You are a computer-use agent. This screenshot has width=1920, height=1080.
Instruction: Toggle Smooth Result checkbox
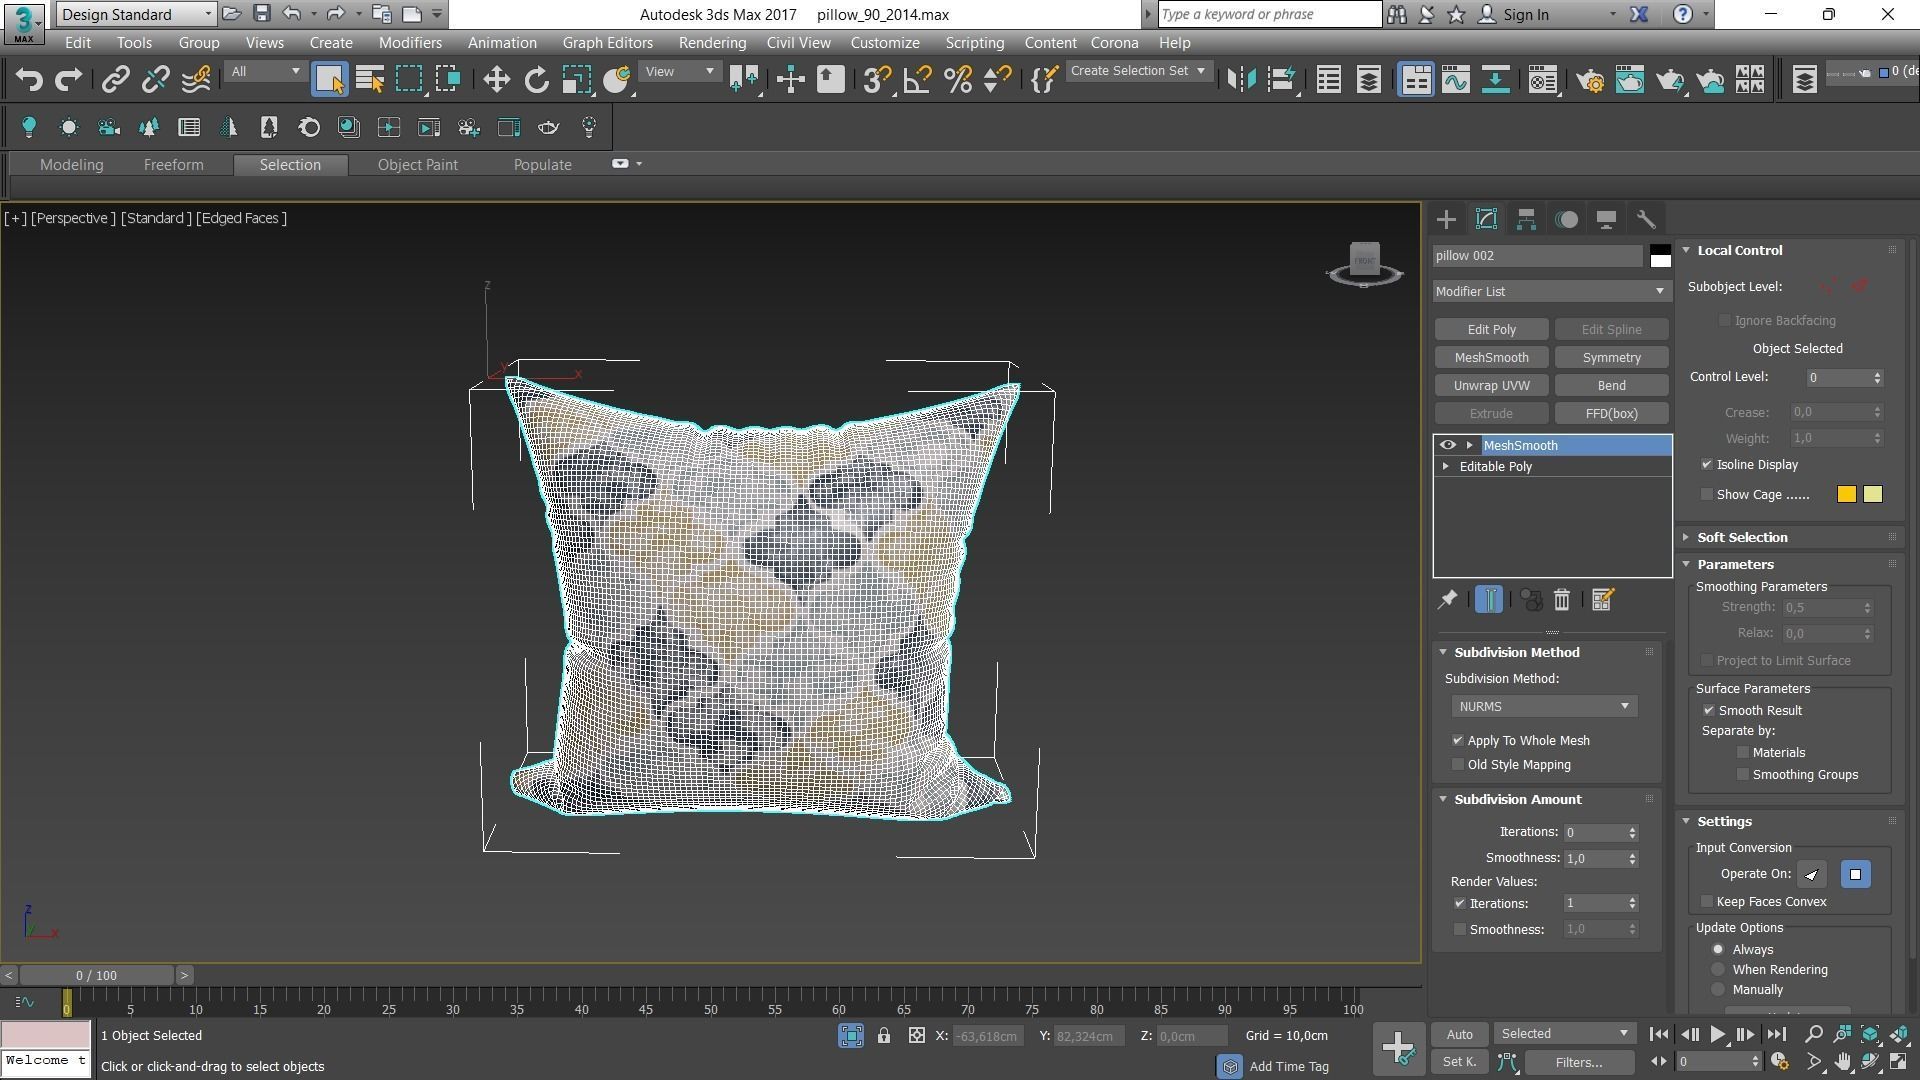(x=1709, y=711)
